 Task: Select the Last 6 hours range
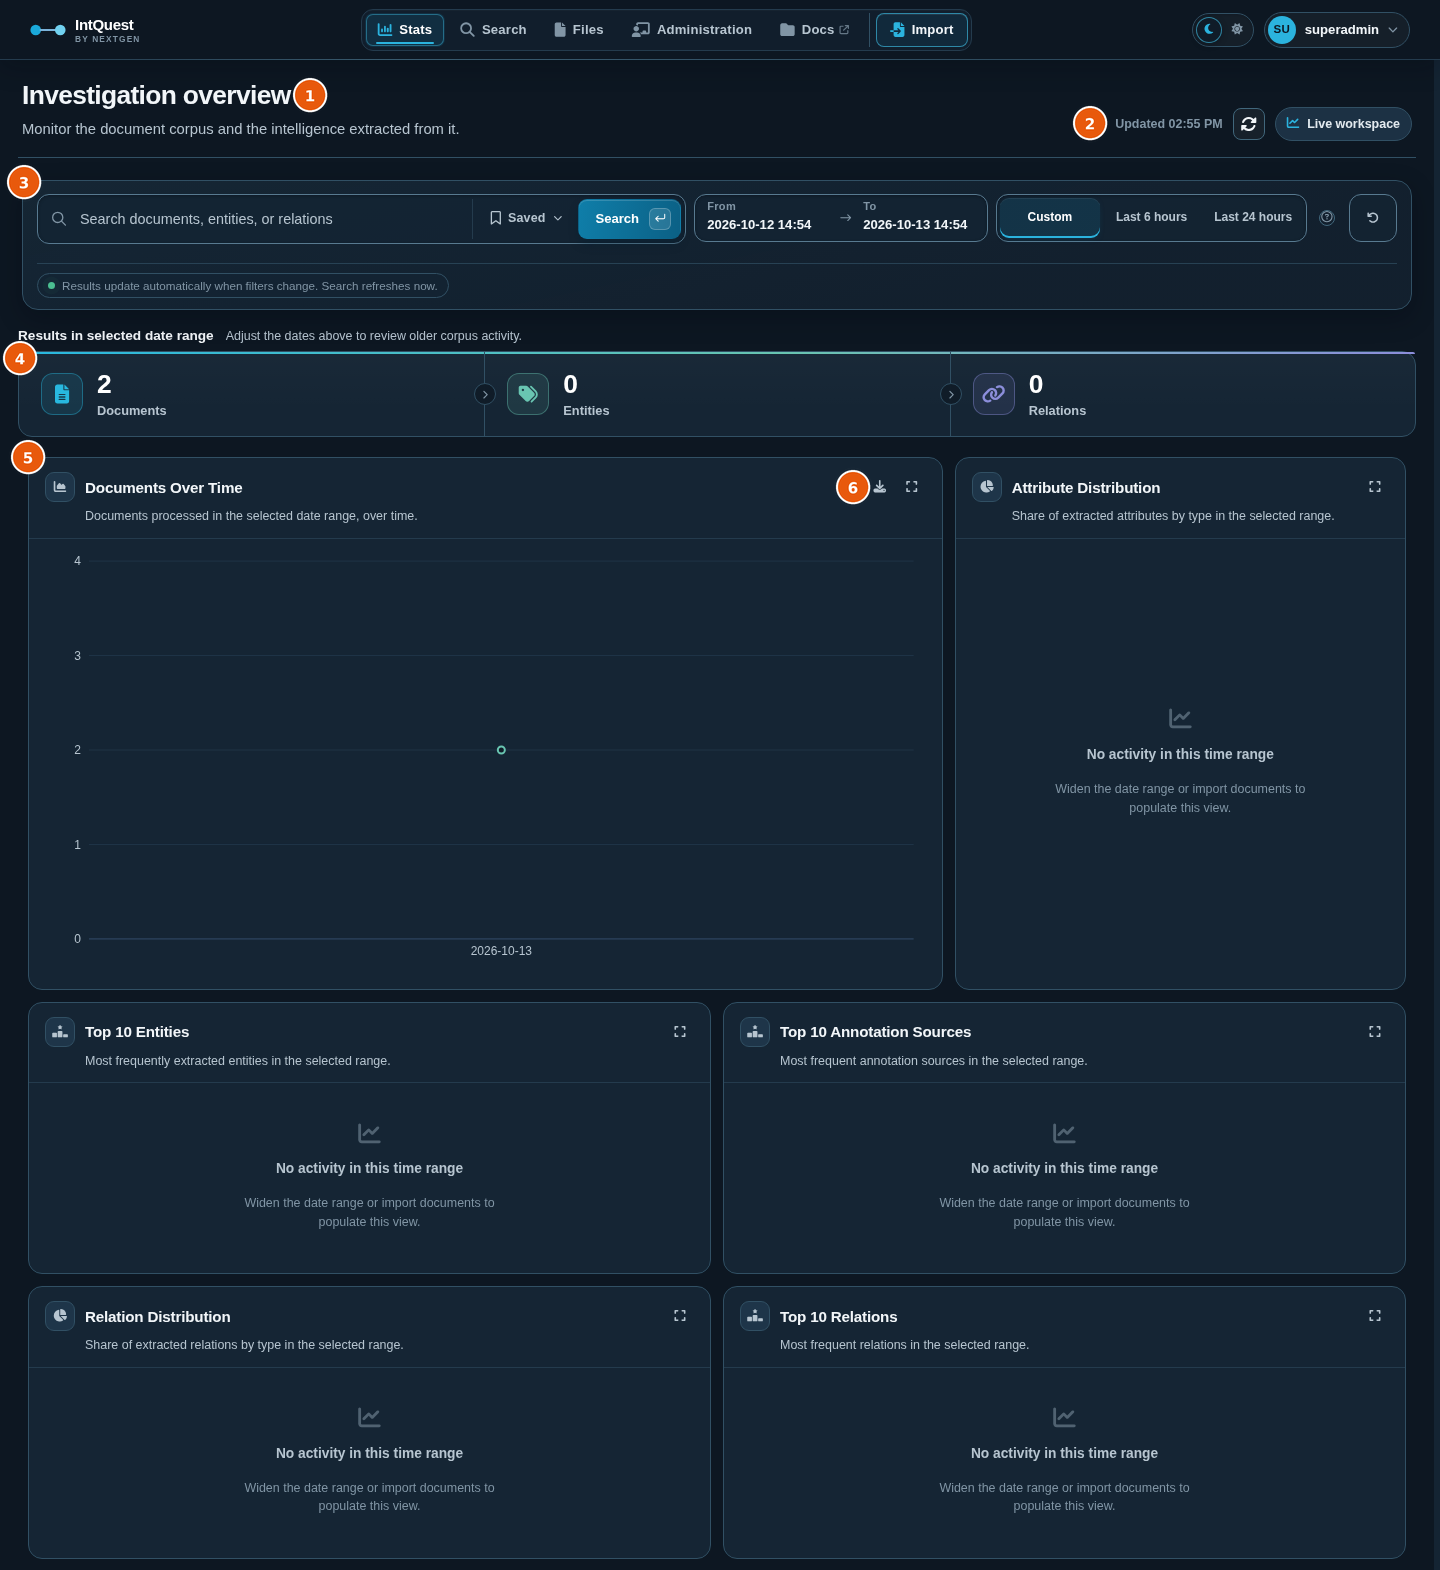click(x=1151, y=217)
